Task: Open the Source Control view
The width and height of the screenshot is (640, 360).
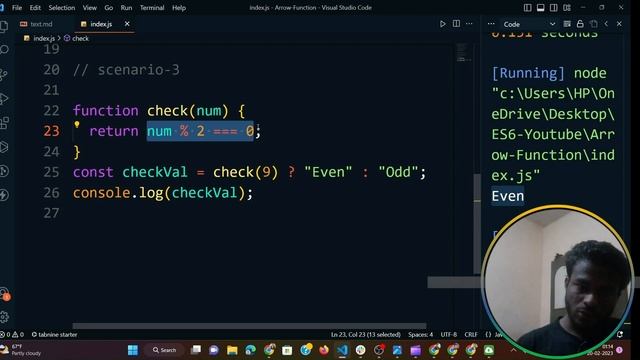Action: point(4,74)
